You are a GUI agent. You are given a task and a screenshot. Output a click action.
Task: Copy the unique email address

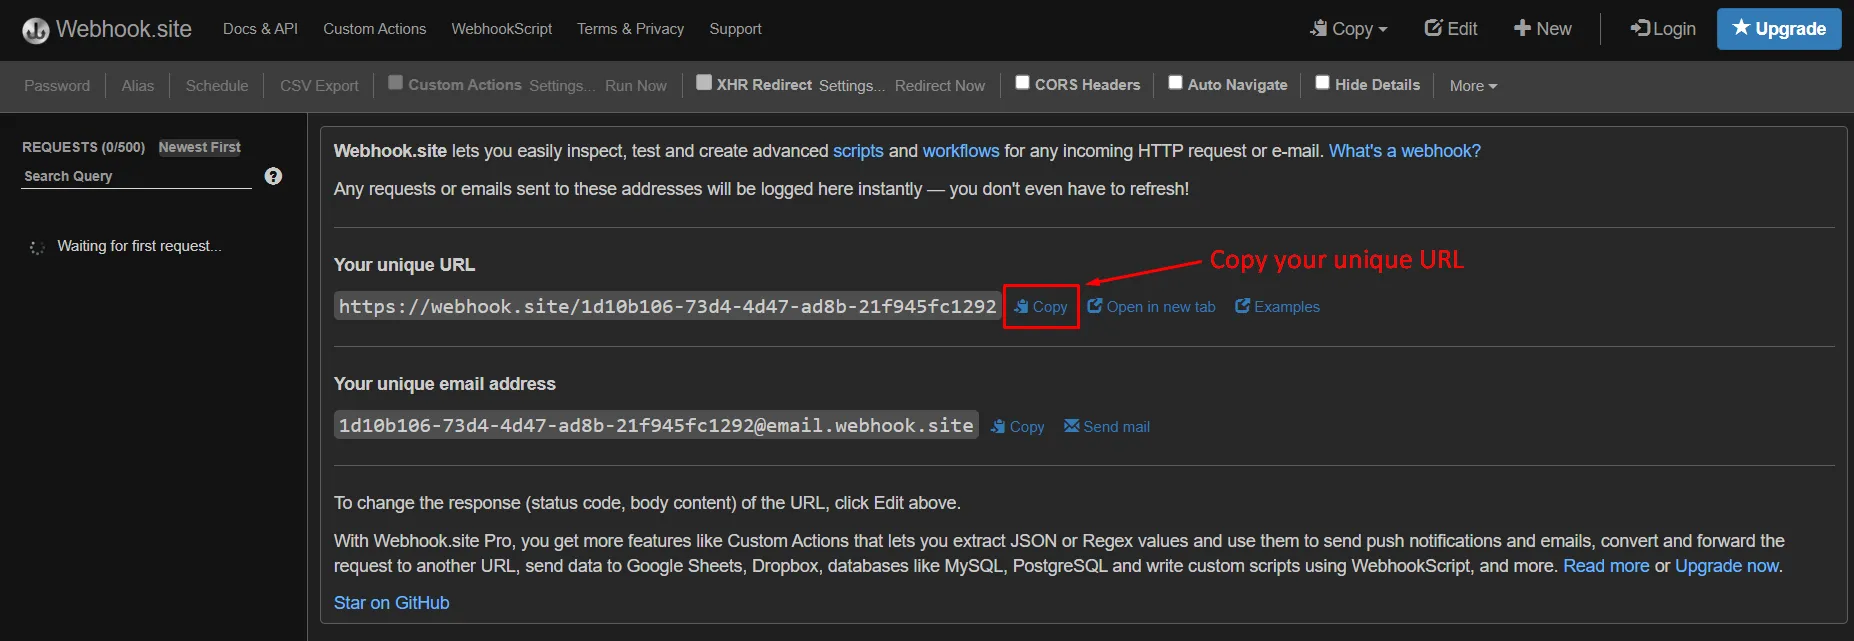(1018, 427)
